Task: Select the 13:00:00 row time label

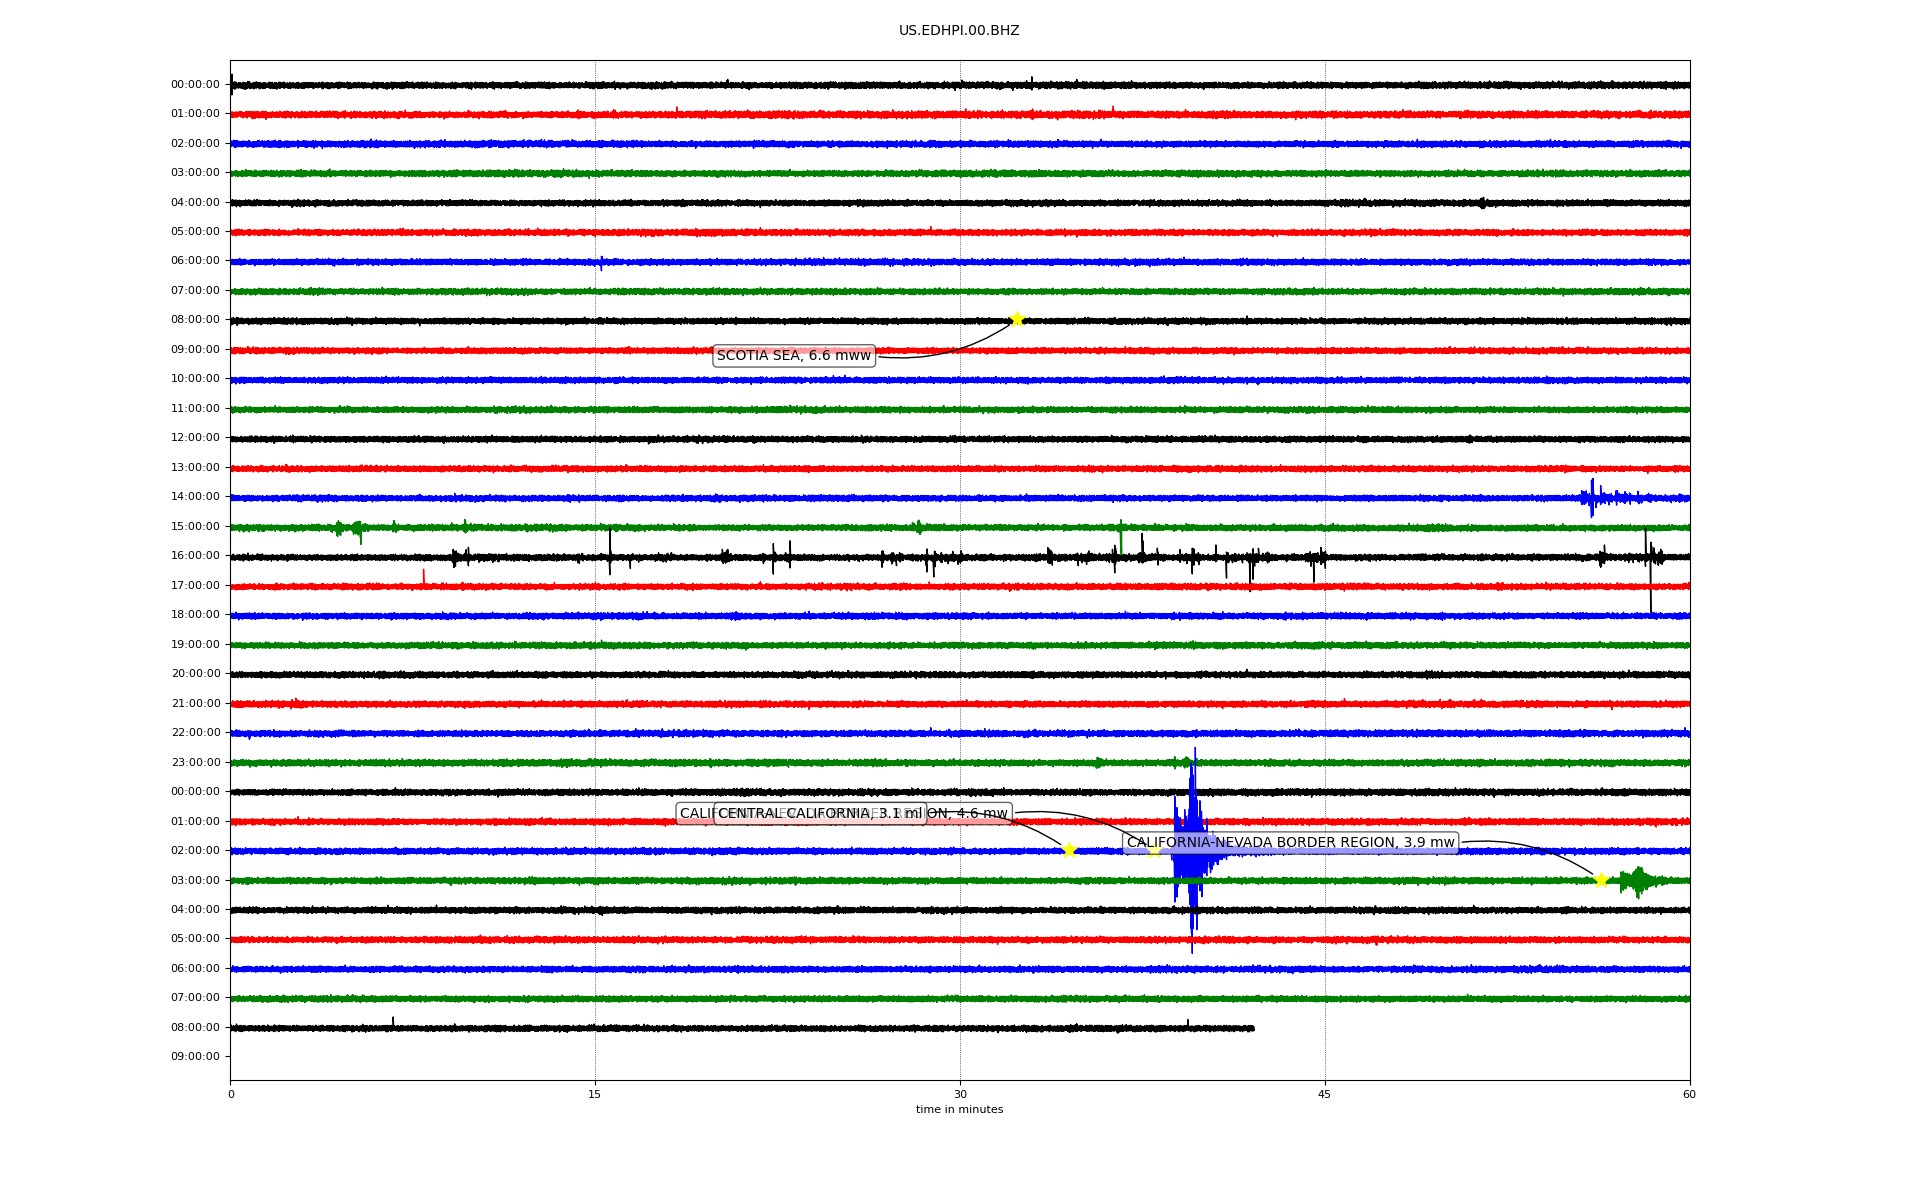Action: 195,467
